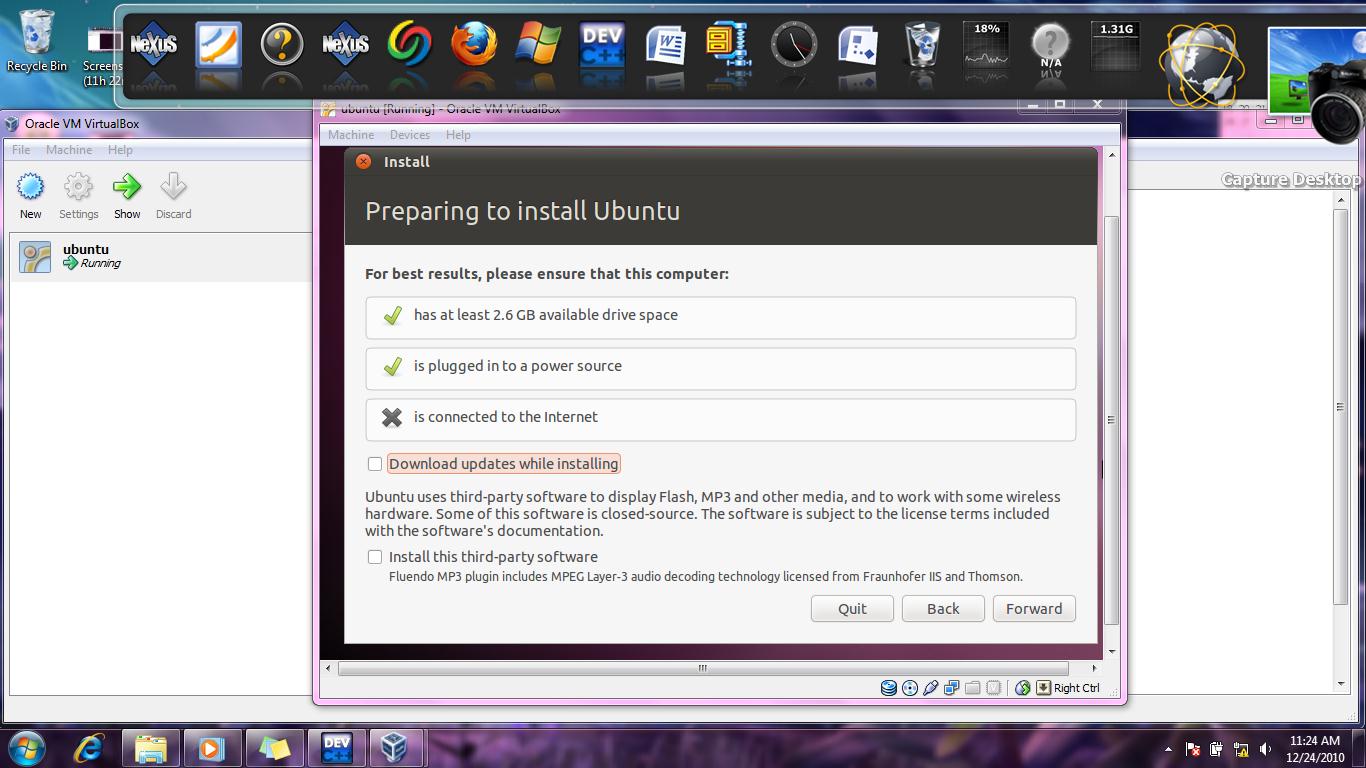Open Internet Explorer from taskbar

[x=89, y=748]
